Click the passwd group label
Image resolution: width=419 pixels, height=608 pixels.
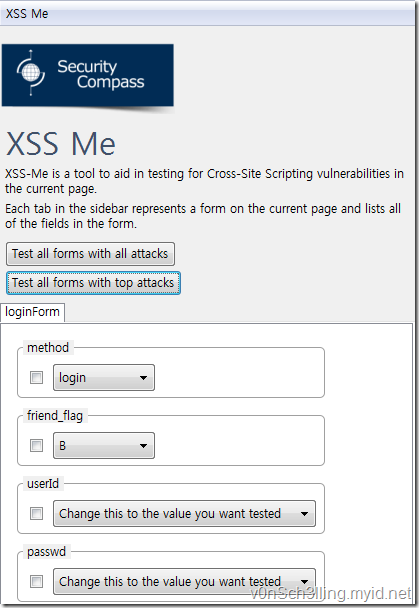click(x=47, y=552)
